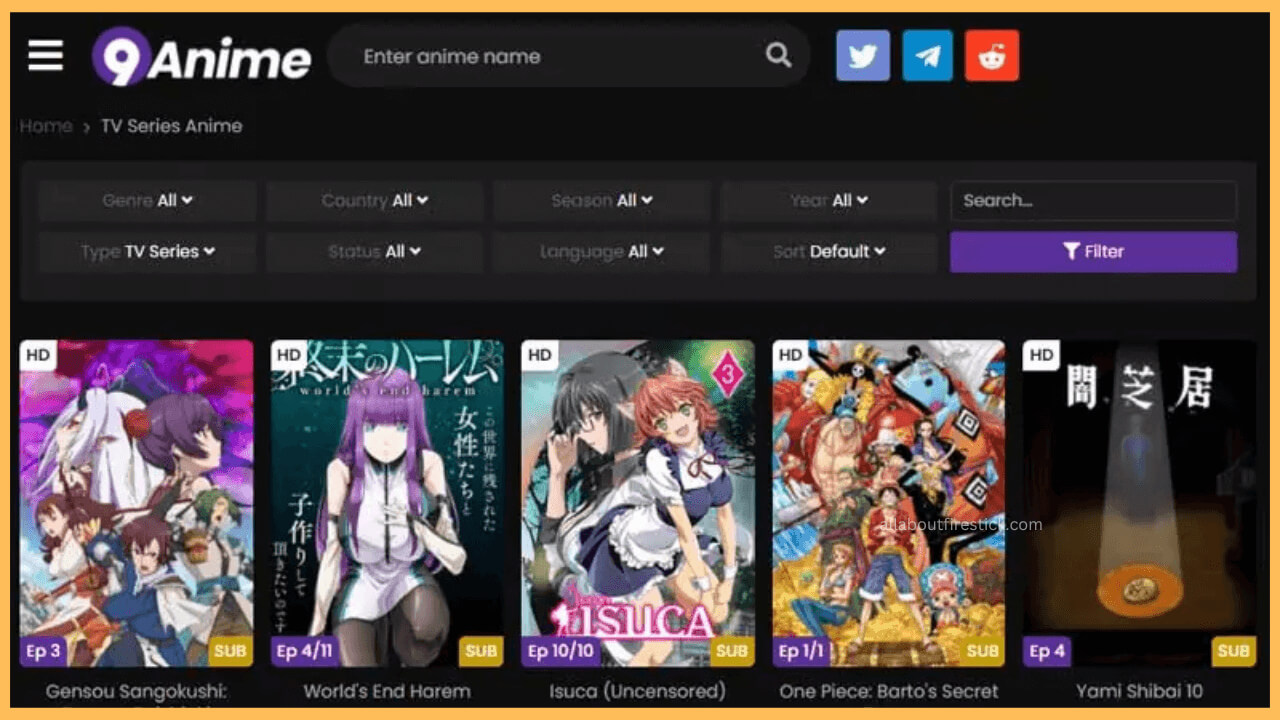Click the Search filter text field
Viewport: 1280px width, 720px height.
[x=1093, y=200]
